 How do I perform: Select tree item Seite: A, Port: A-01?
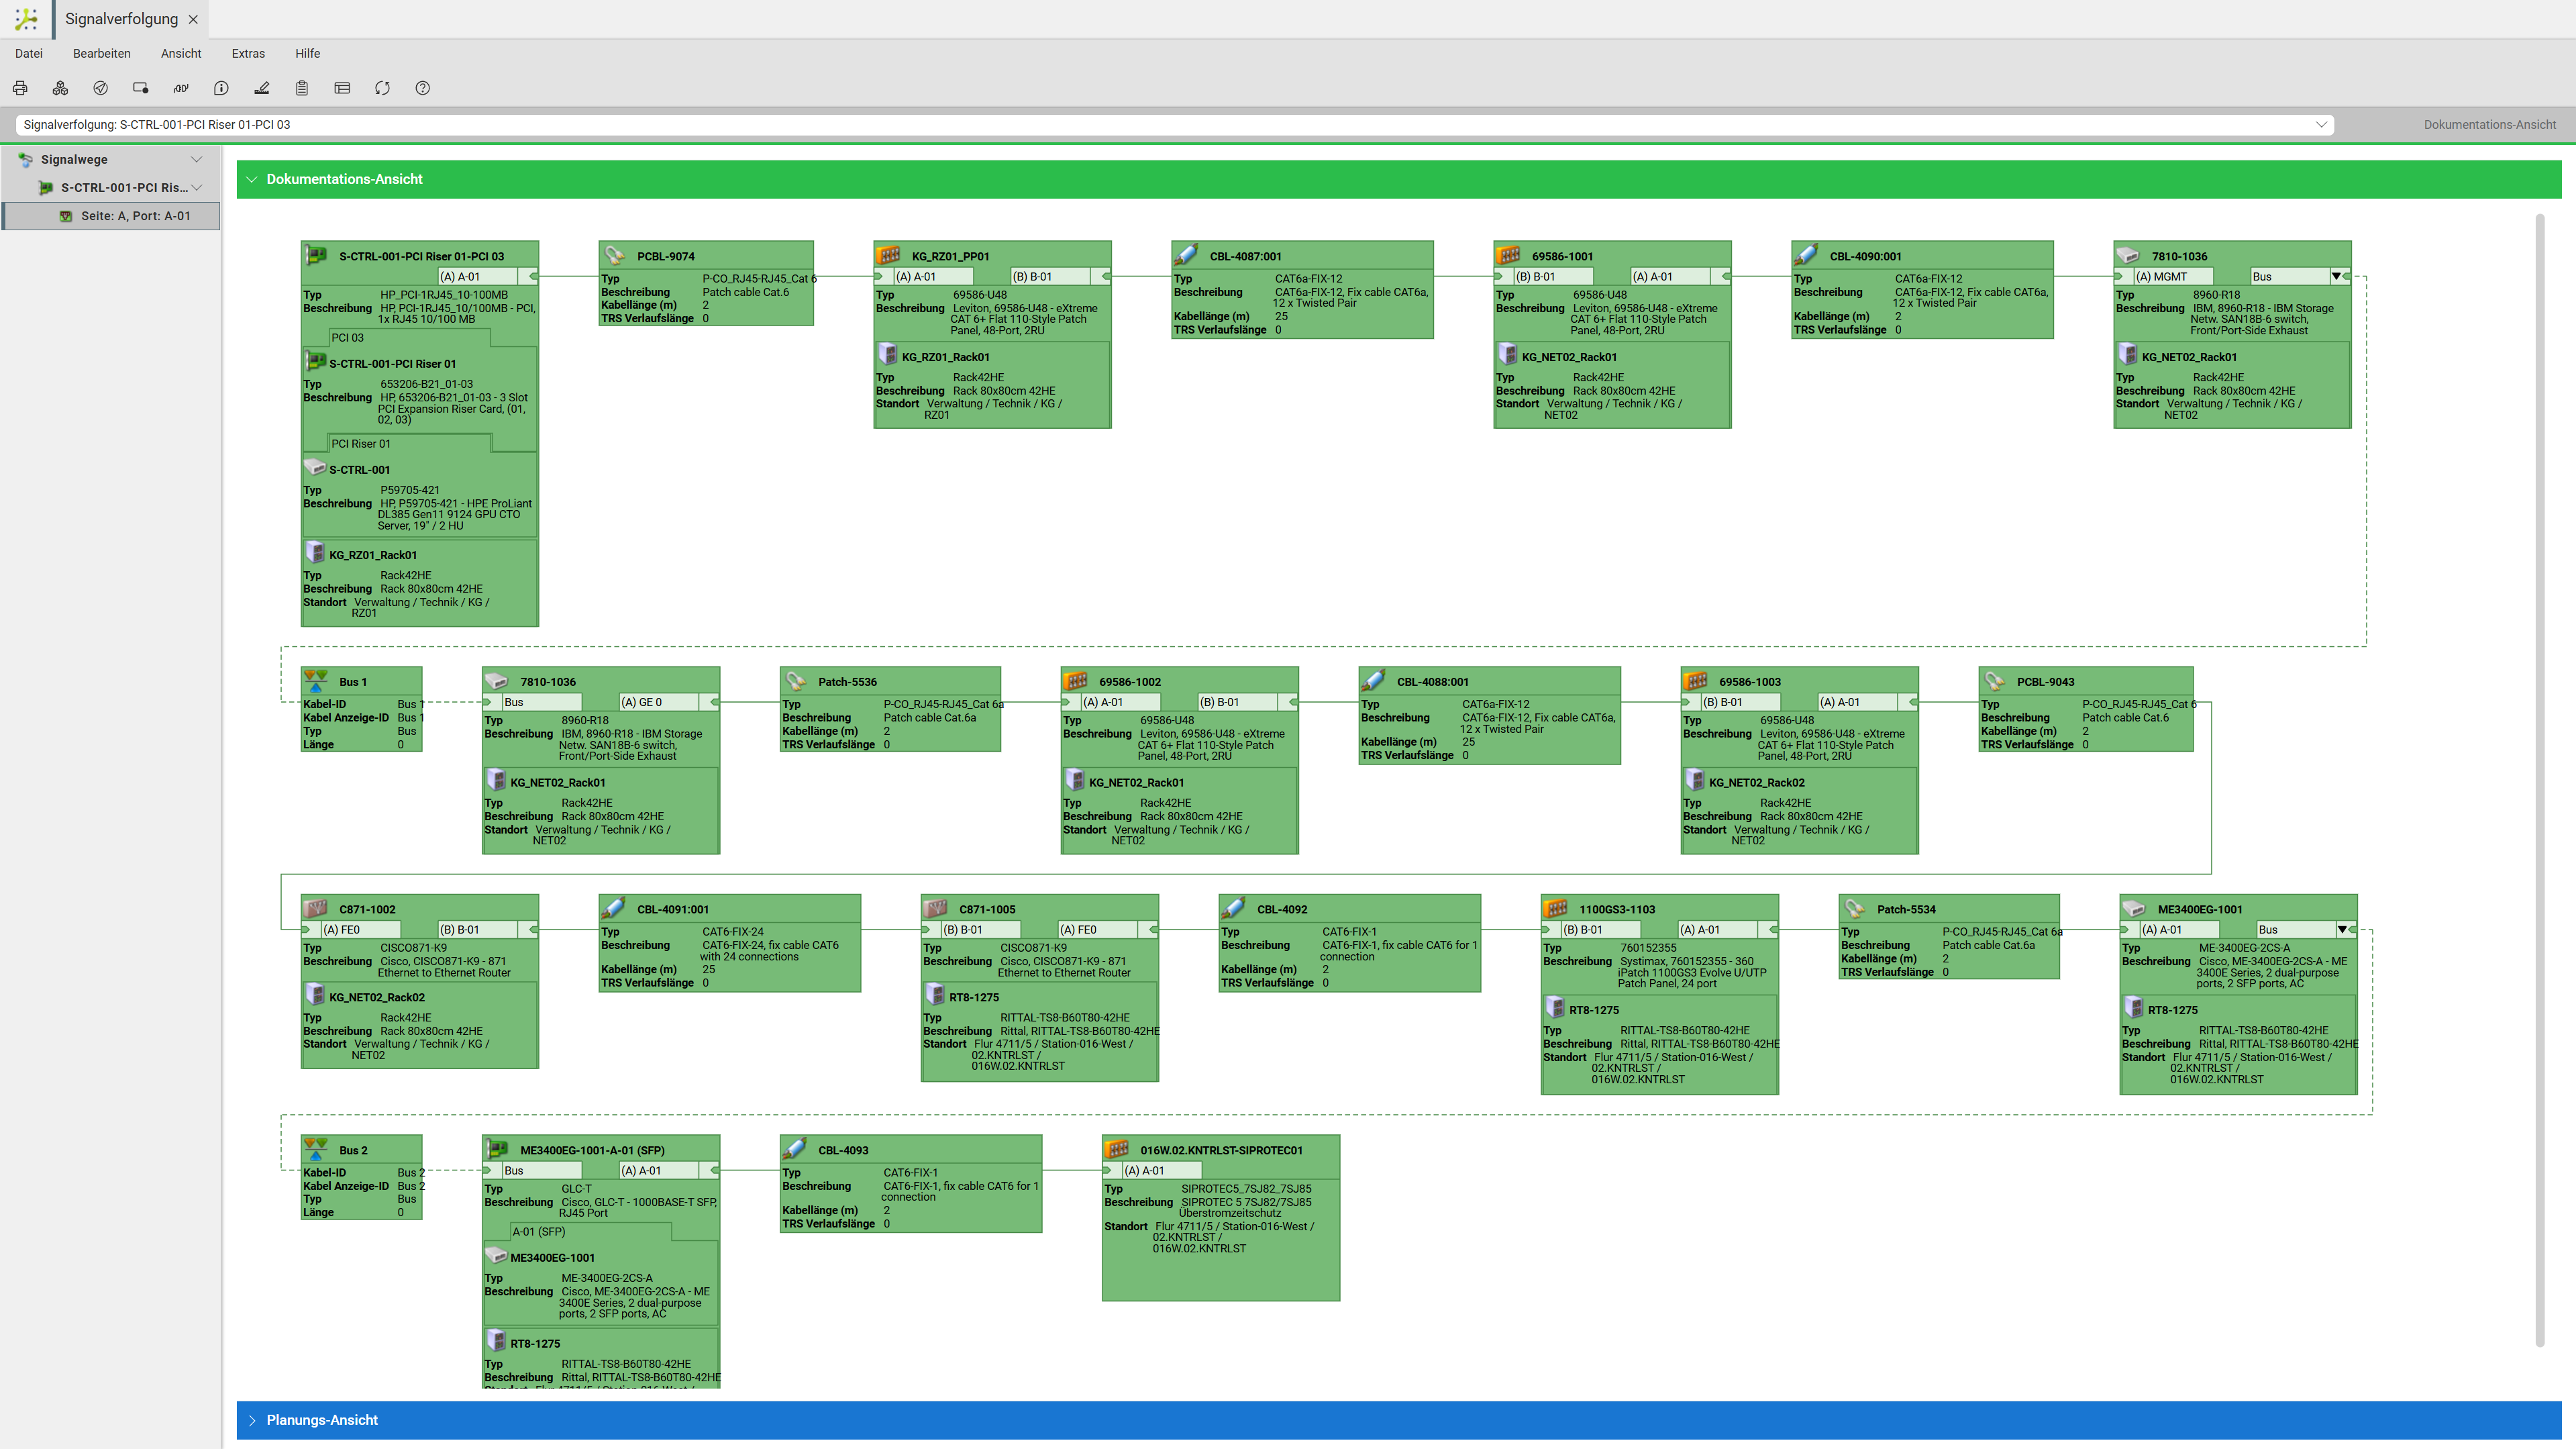112,216
